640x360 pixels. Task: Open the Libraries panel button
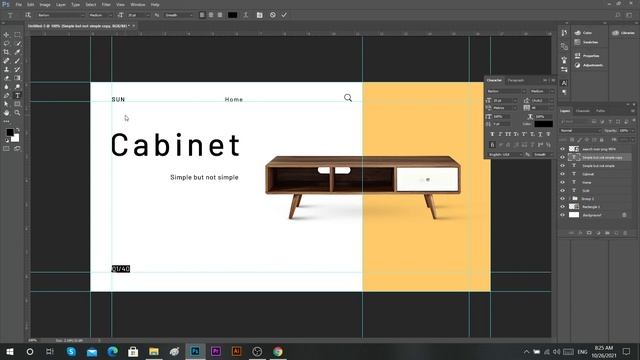tap(623, 33)
